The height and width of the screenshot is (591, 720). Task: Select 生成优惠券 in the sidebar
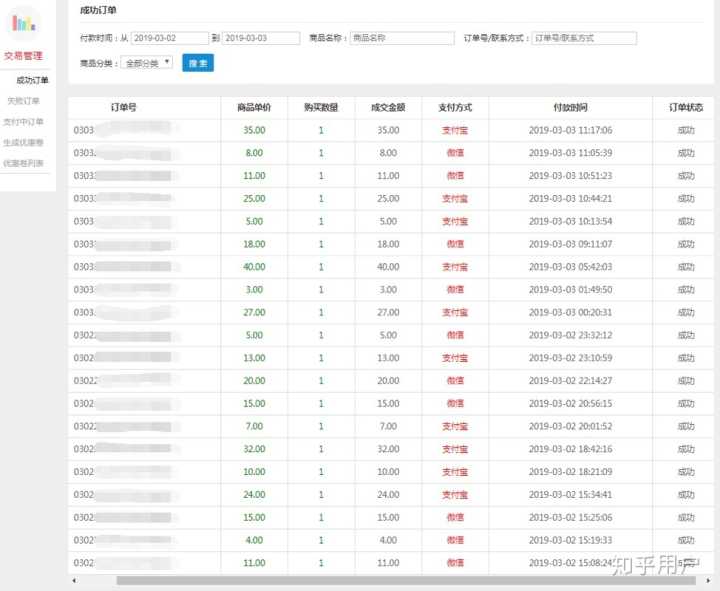click(x=24, y=142)
